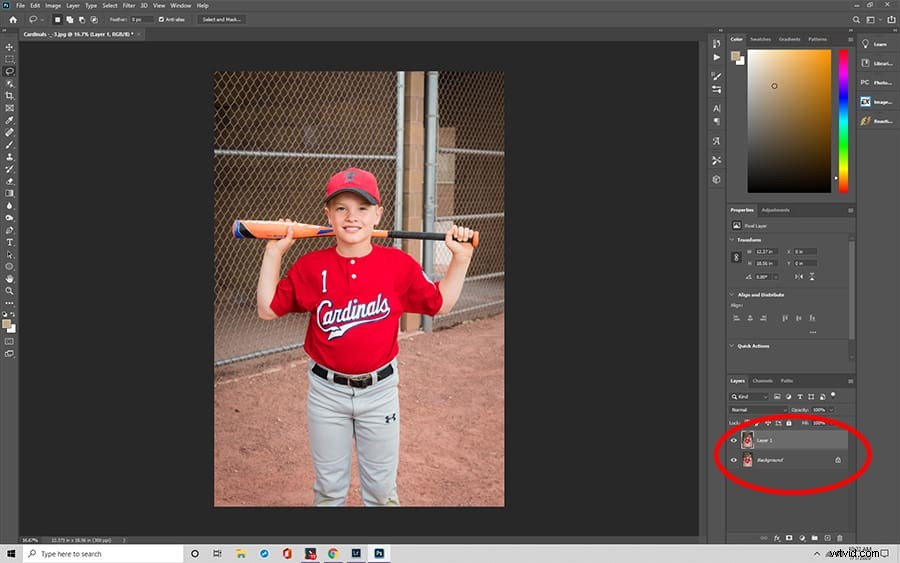Click Create new group folder icon
Viewport: 900px width, 563px height.
814,538
